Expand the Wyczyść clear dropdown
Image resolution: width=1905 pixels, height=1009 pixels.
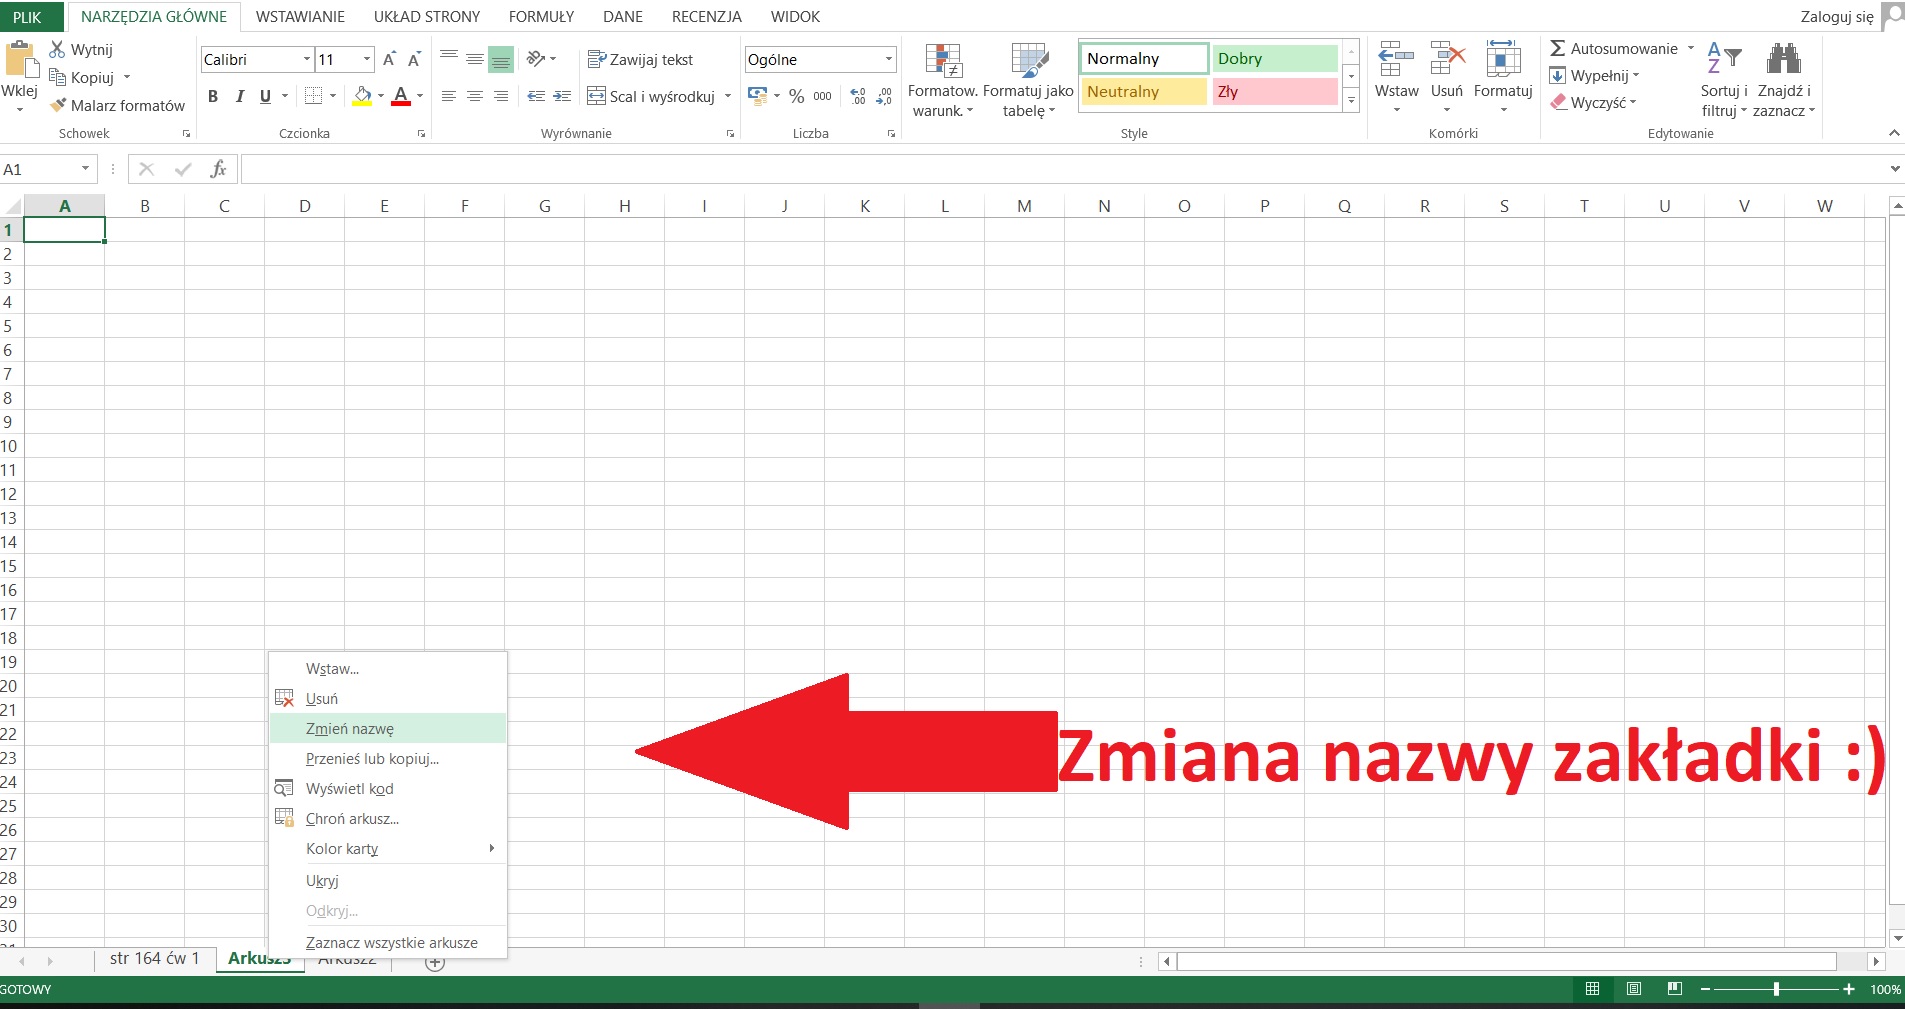pos(1633,102)
